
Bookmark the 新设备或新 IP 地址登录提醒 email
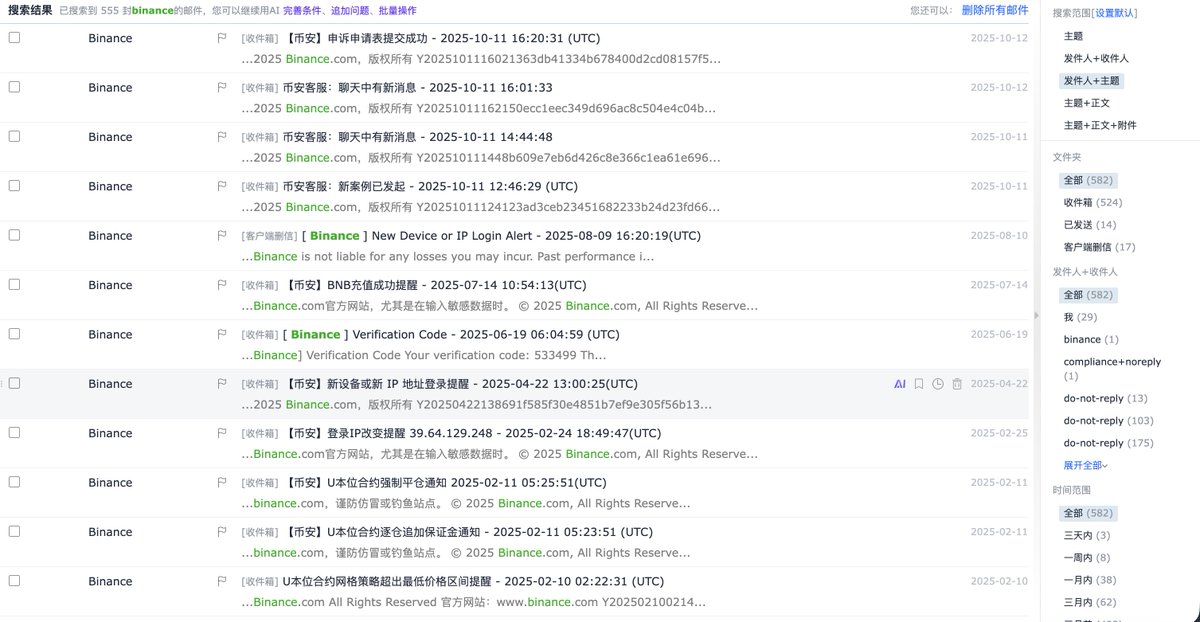(919, 384)
